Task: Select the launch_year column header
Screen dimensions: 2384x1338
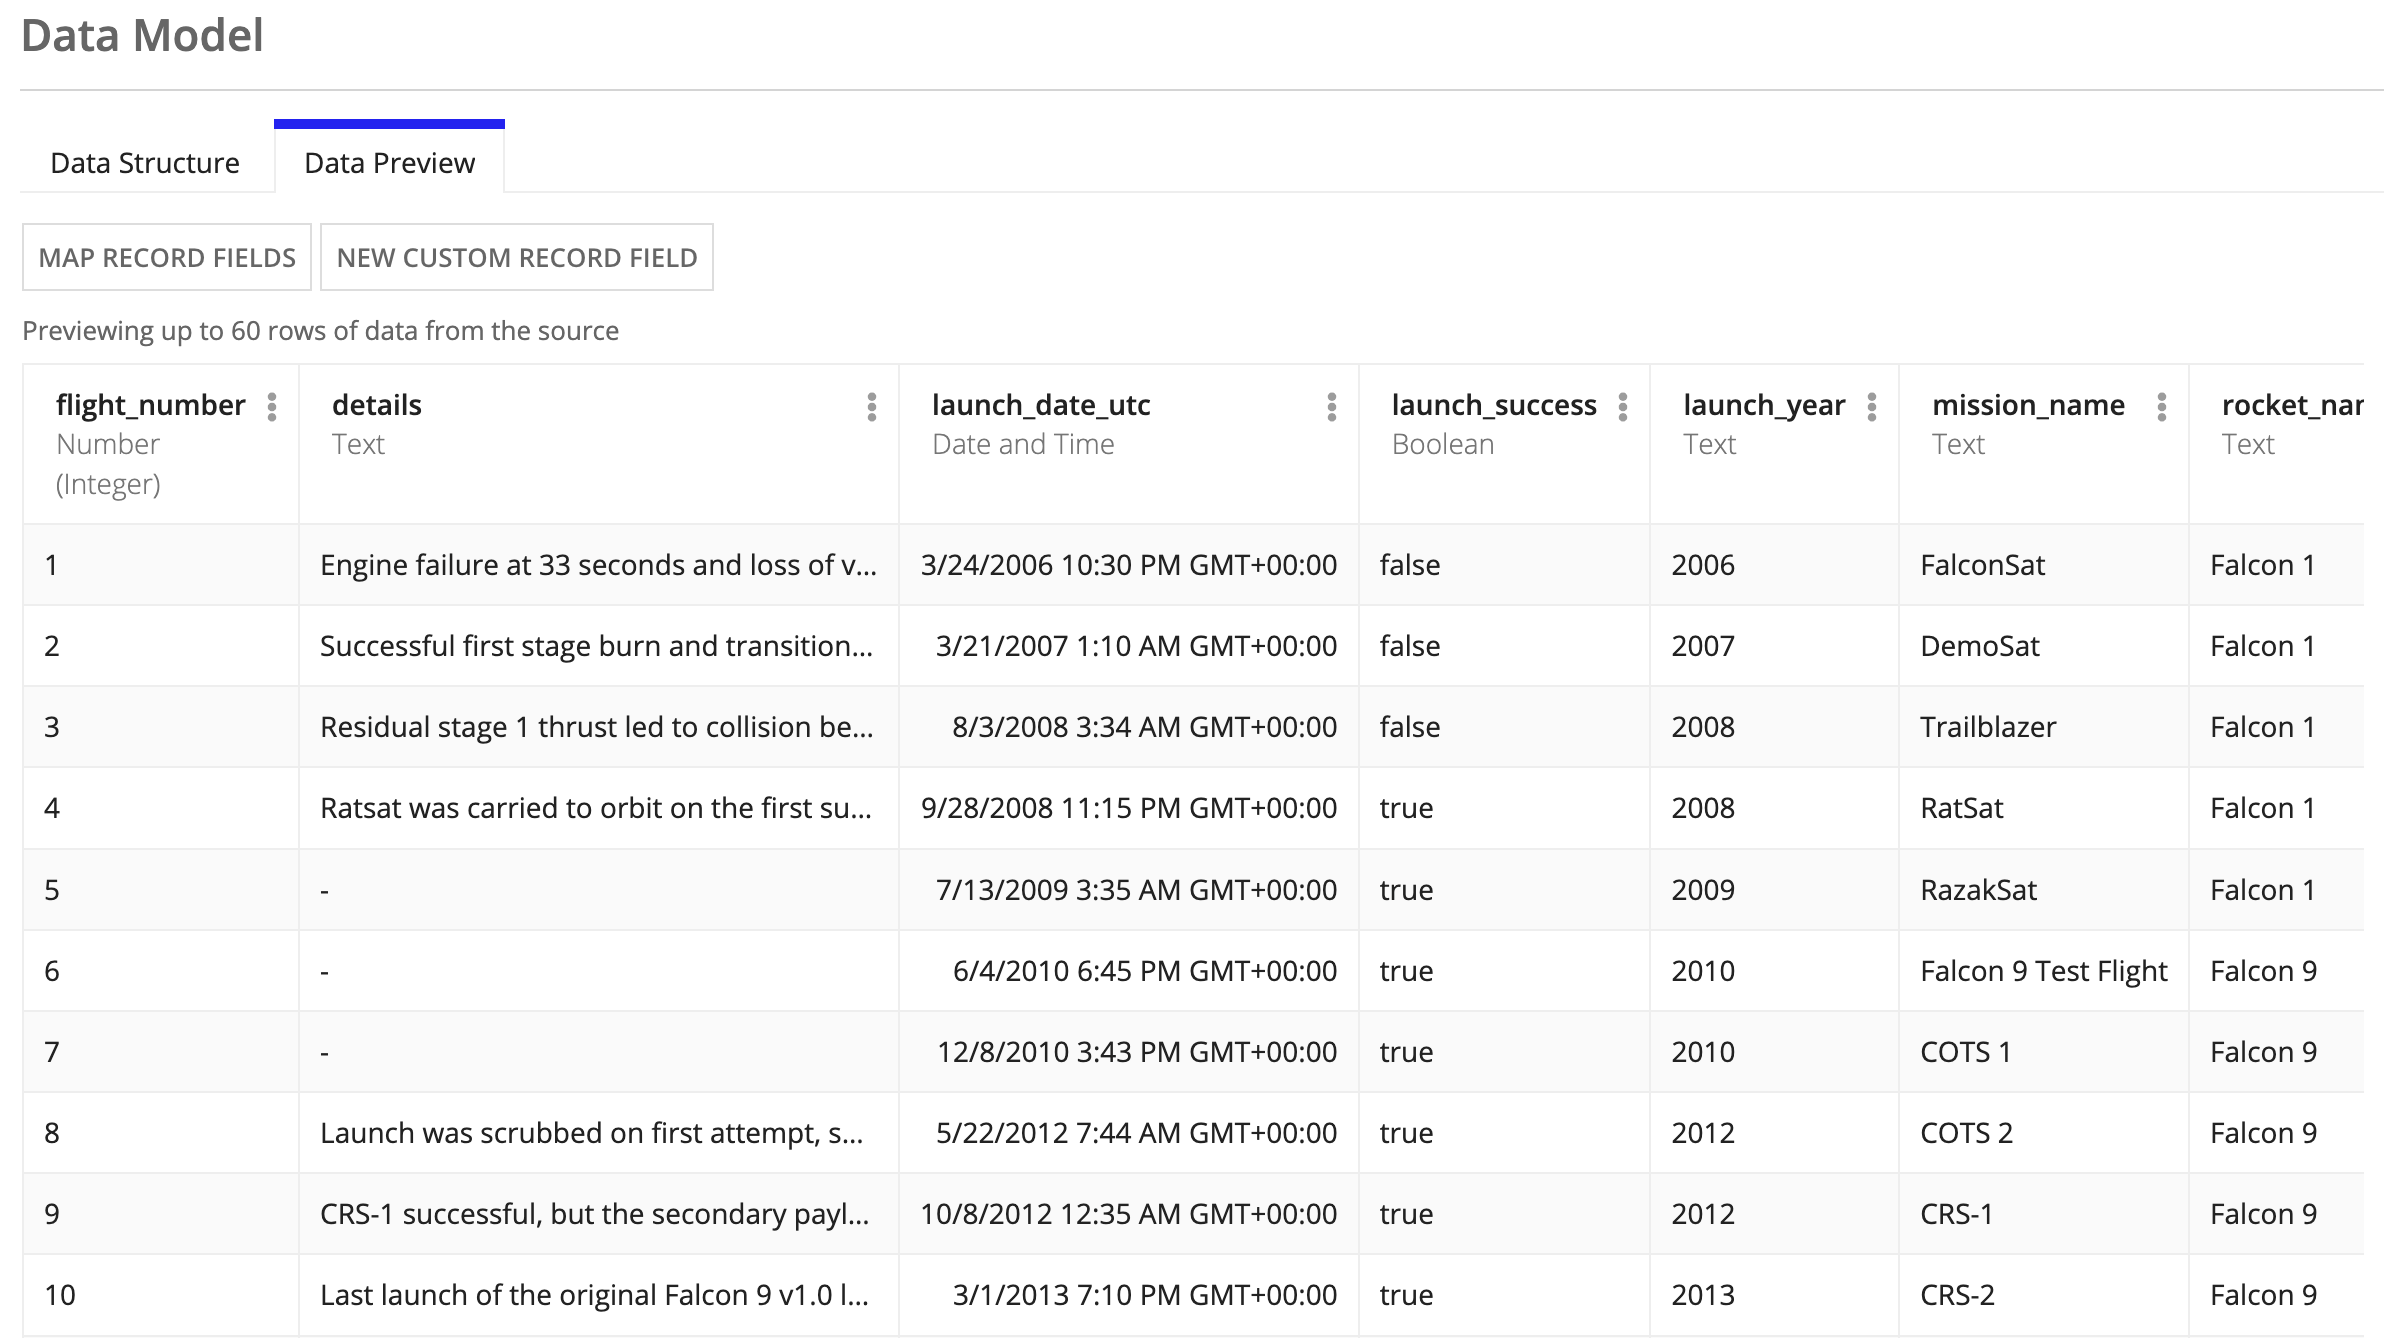Action: point(1775,444)
